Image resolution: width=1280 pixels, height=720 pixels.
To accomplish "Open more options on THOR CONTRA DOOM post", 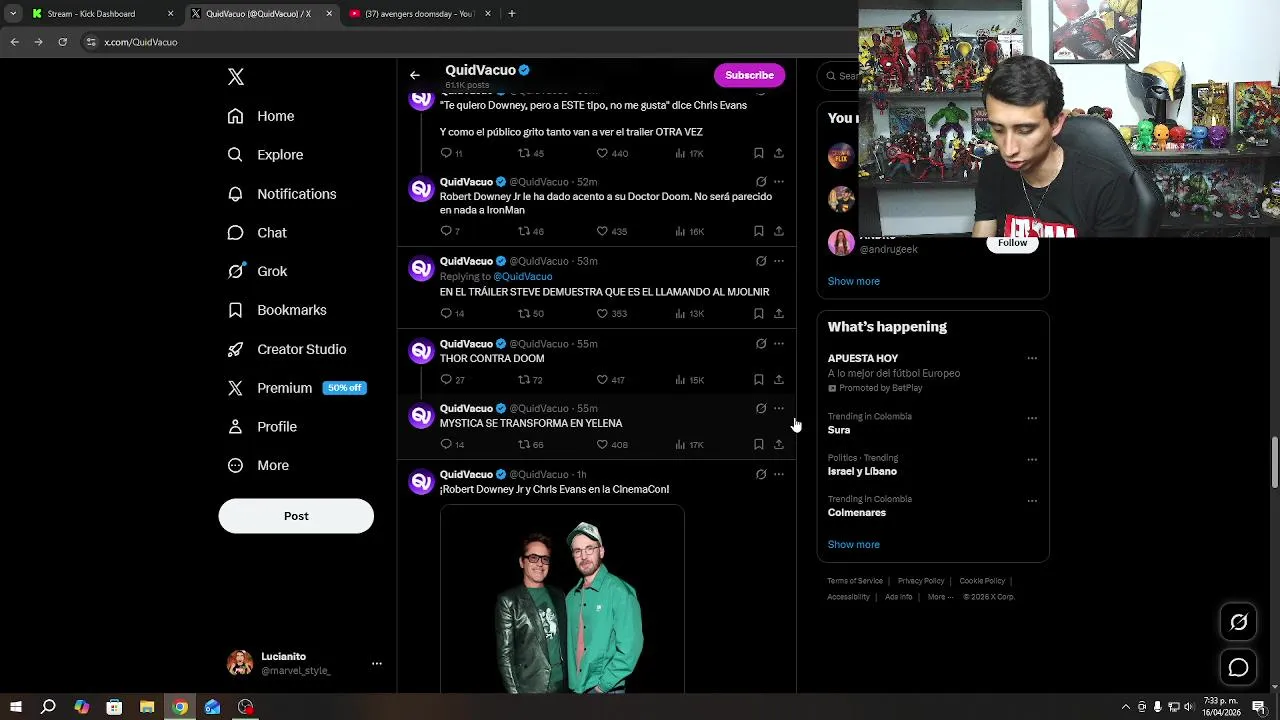I will coord(779,344).
